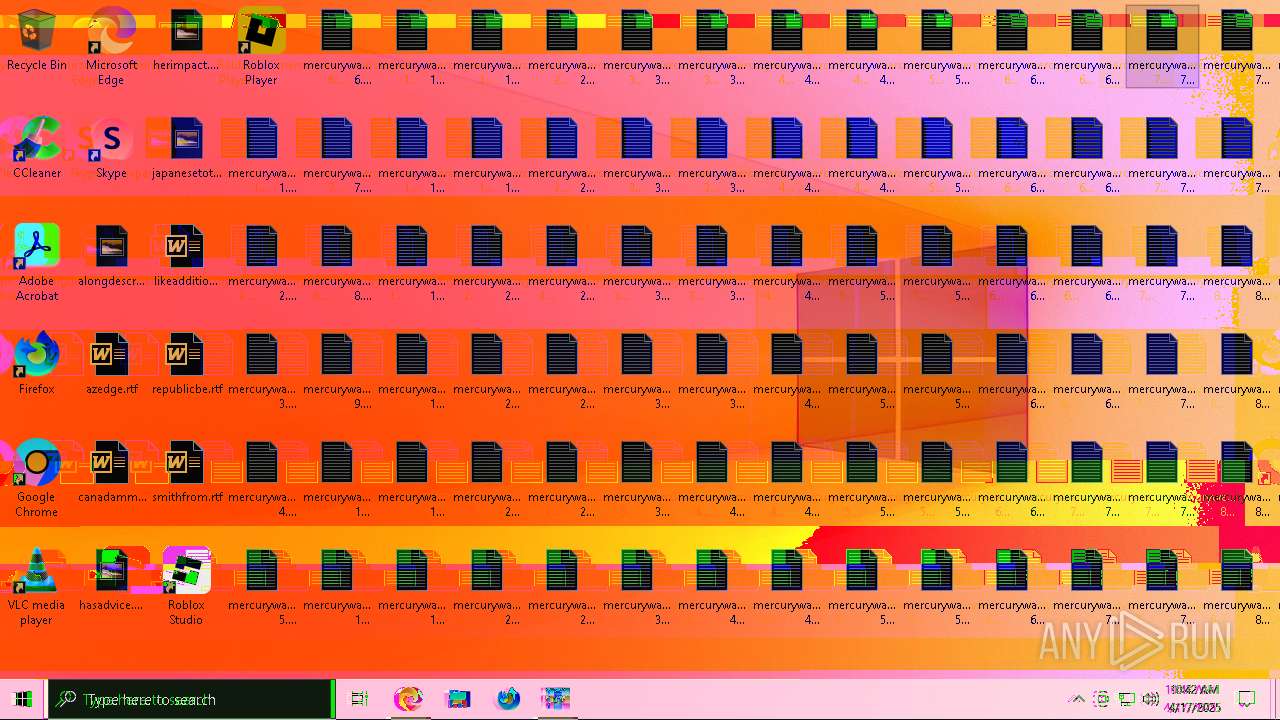Select the Google Chrome desktop shortcut
Viewport: 1280px width, 720px height.
pyautogui.click(x=37, y=479)
